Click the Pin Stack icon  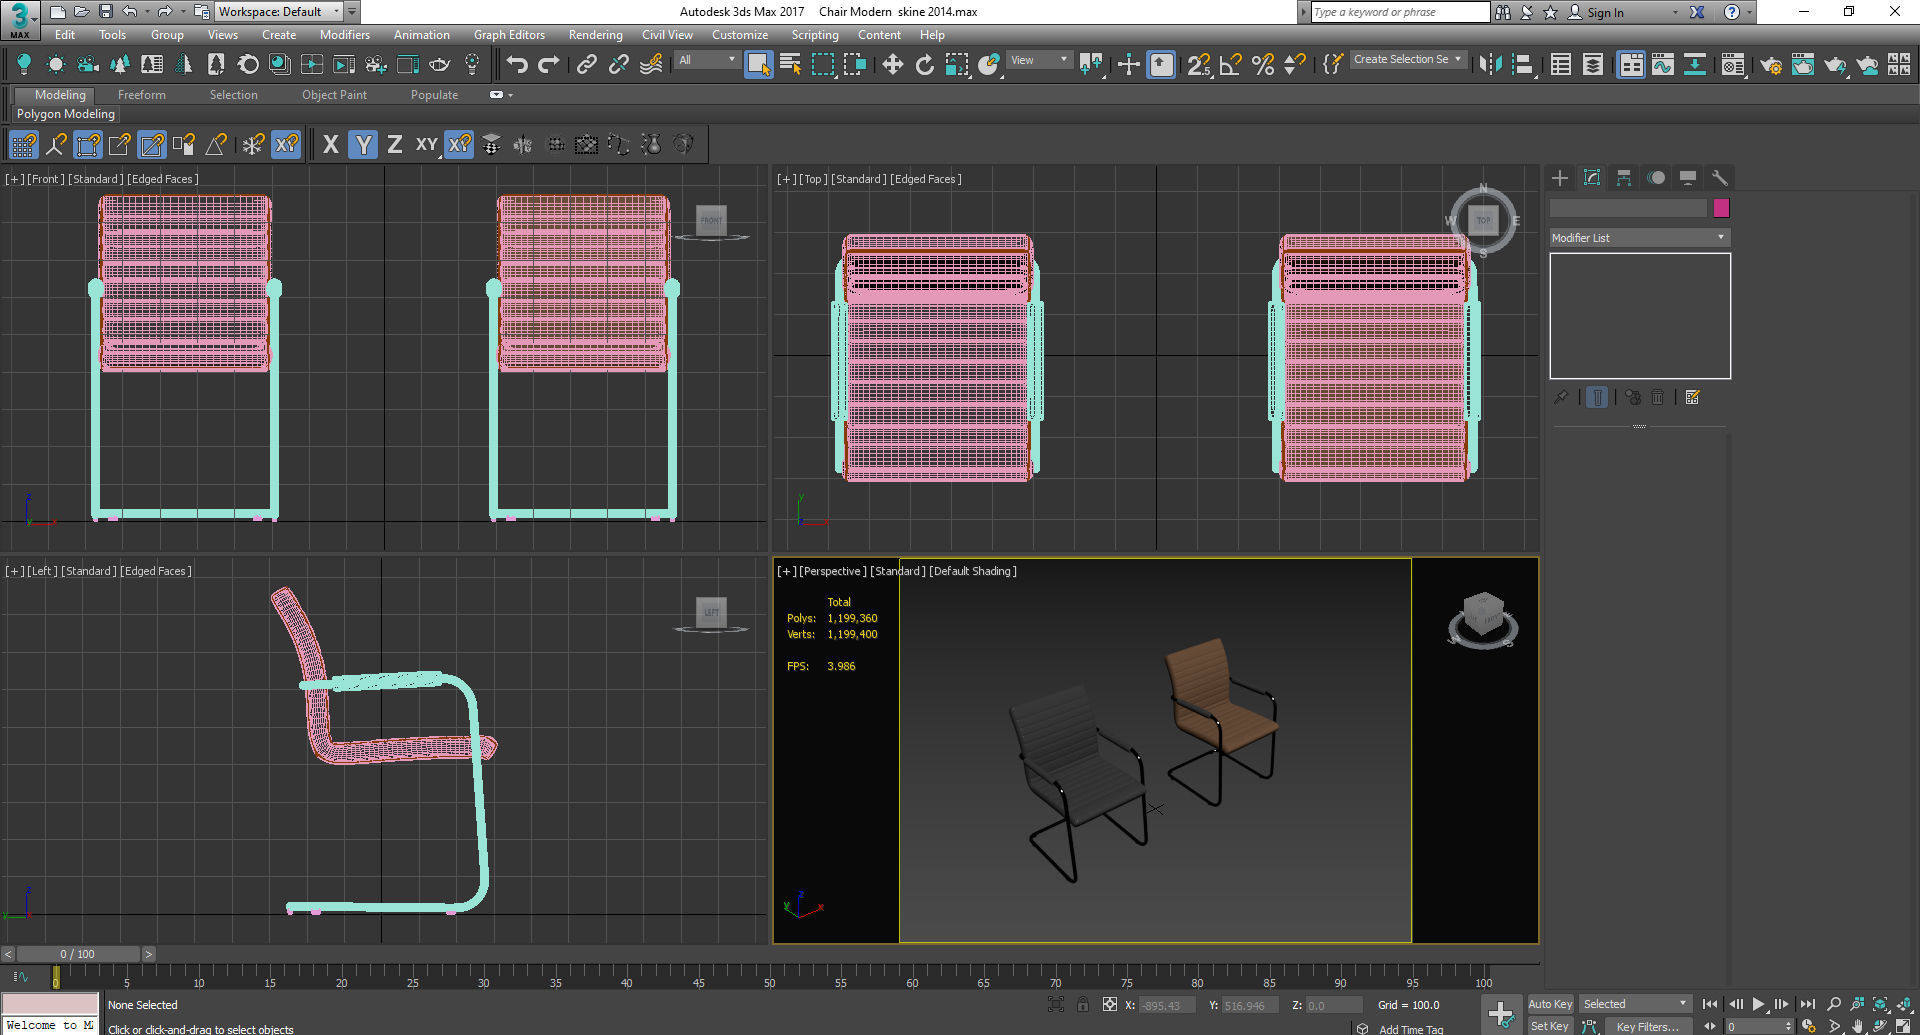point(1561,398)
